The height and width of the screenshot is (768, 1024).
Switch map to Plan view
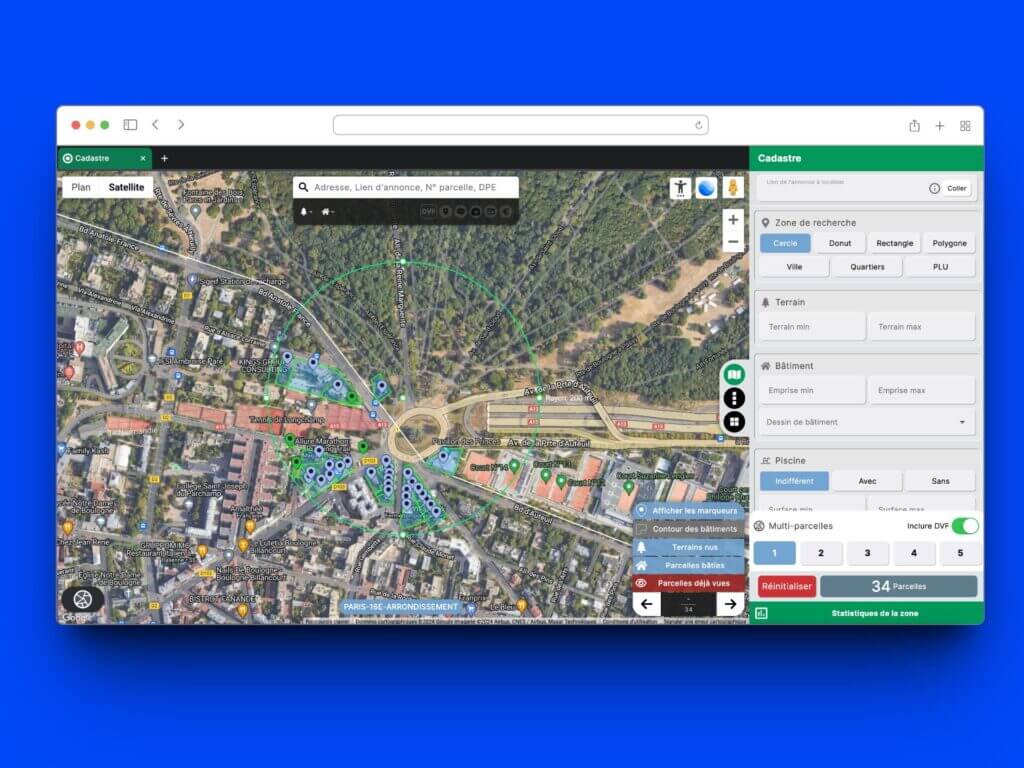click(81, 187)
